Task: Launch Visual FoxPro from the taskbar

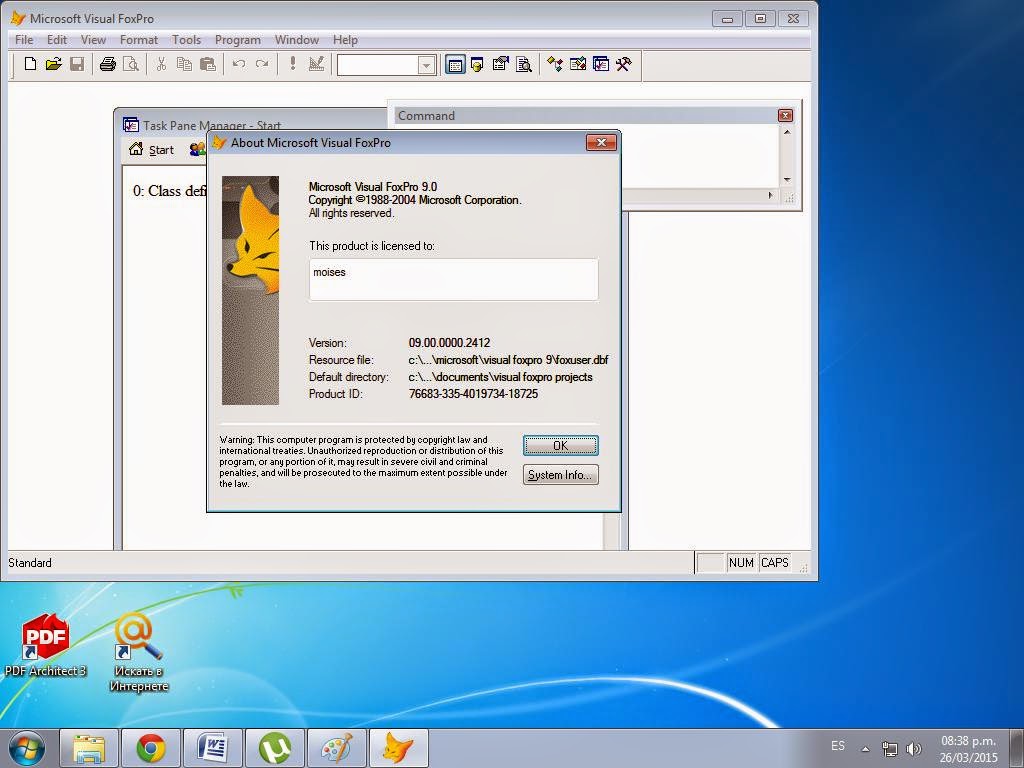Action: [x=398, y=747]
